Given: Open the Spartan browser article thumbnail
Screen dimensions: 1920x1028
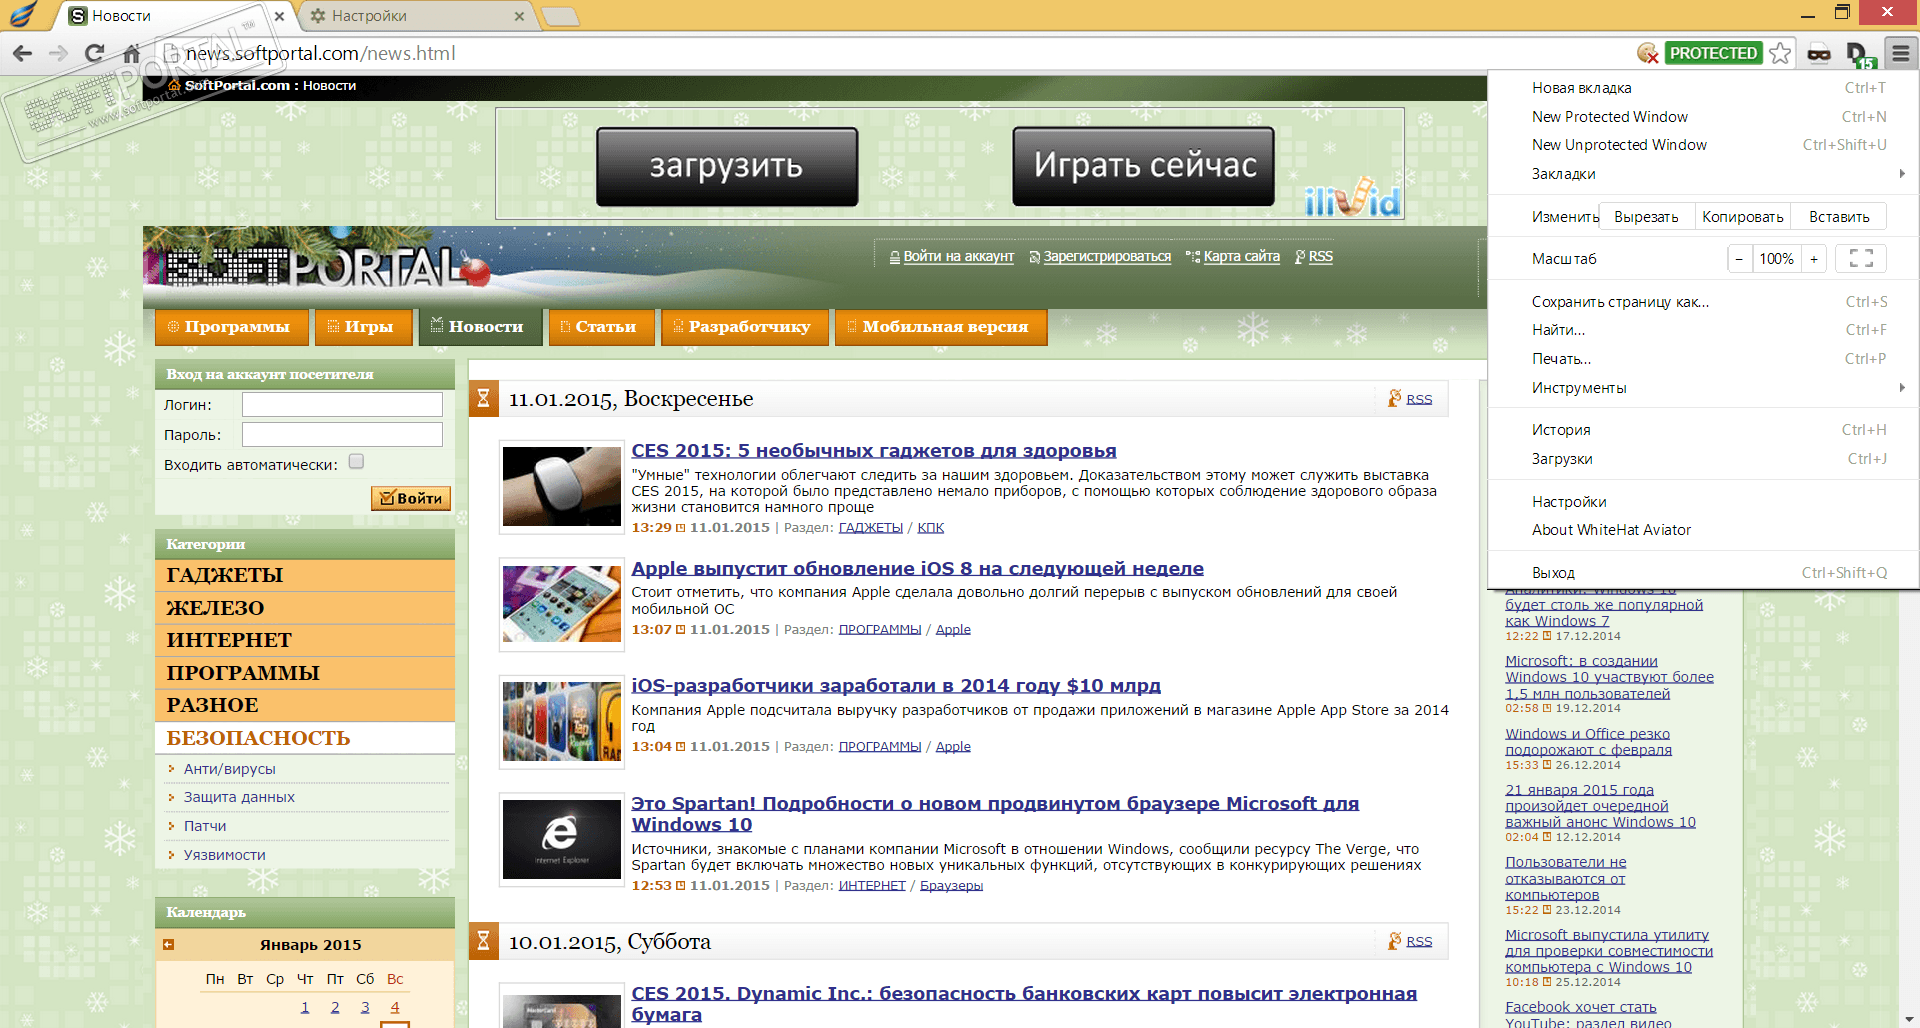Looking at the screenshot, I should (x=562, y=840).
